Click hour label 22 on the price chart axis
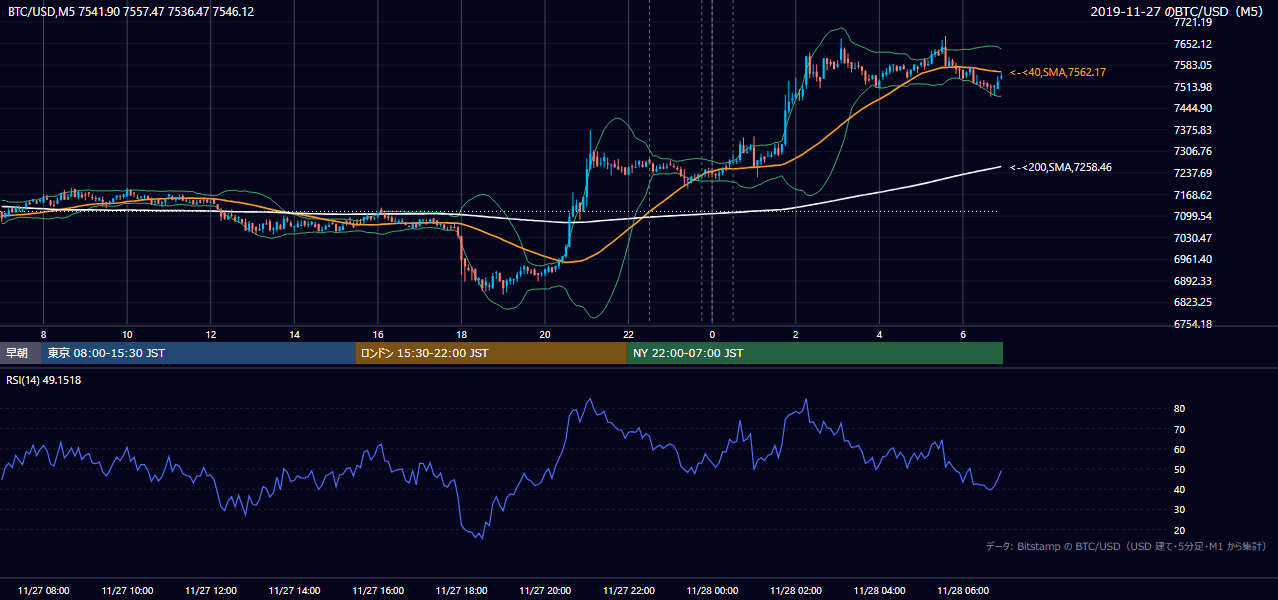Viewport: 1278px width, 600px height. 628,334
